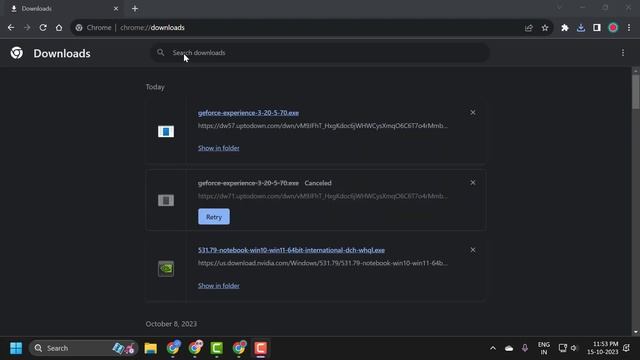Close the Downloads tab
Screen dimensions: 640x360
pyautogui.click(x=116, y=9)
